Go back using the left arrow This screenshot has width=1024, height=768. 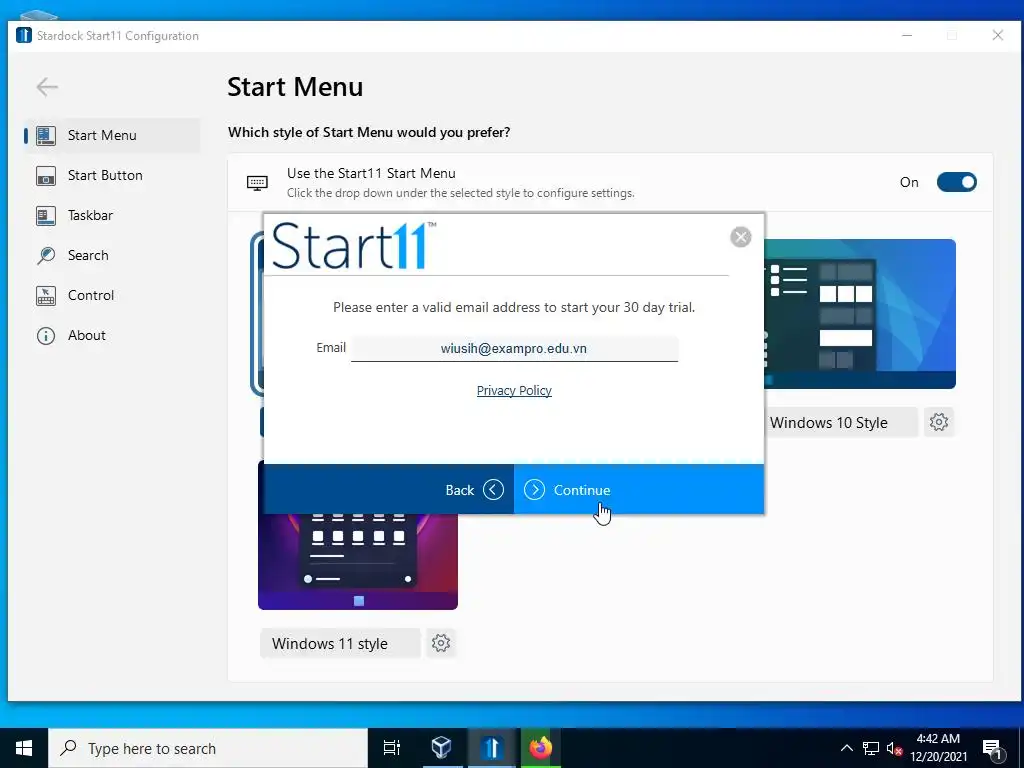point(47,87)
